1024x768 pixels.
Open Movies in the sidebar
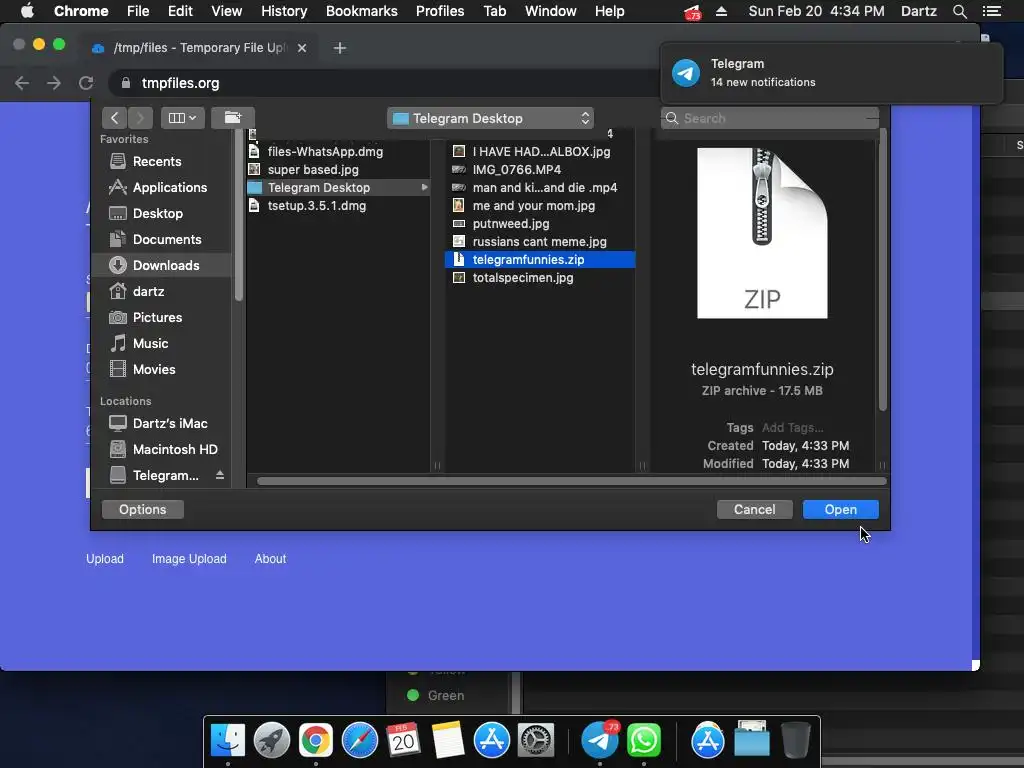tap(154, 370)
